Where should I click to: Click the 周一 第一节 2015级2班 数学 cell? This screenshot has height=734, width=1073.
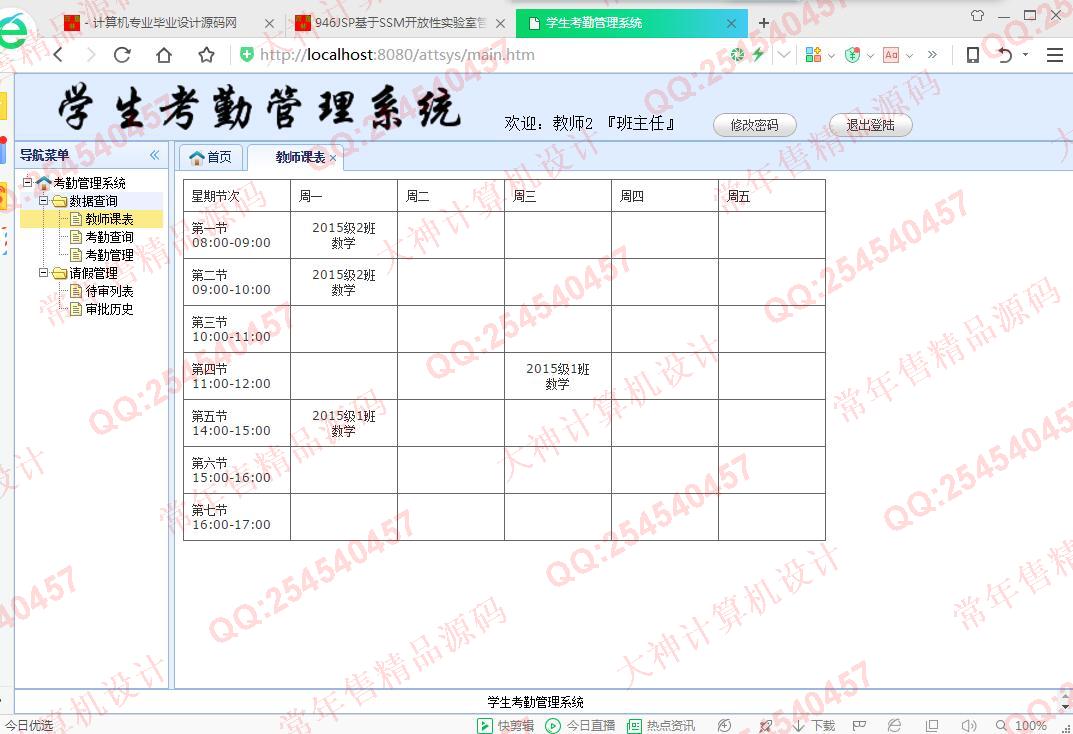(344, 235)
